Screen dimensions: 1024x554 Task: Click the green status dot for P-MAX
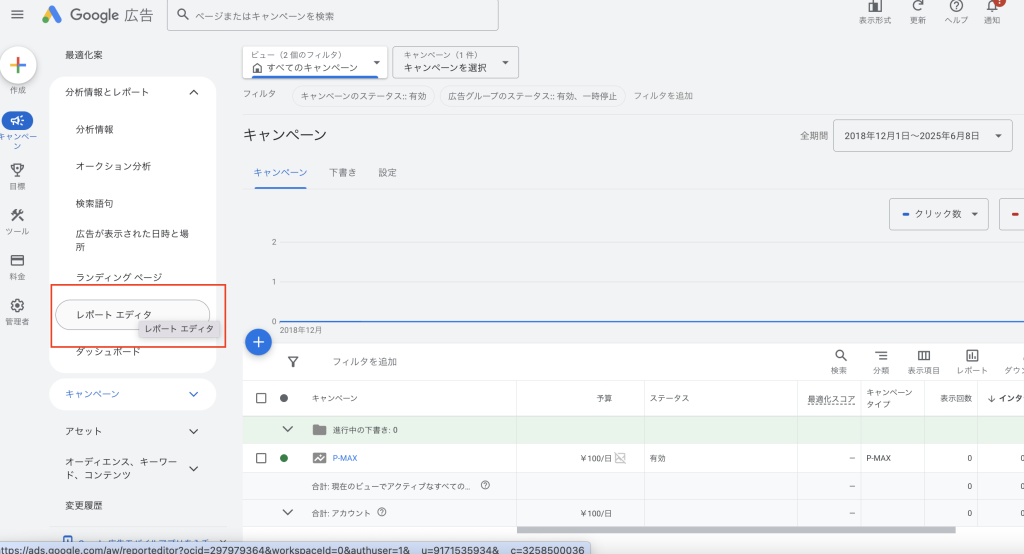click(x=284, y=458)
